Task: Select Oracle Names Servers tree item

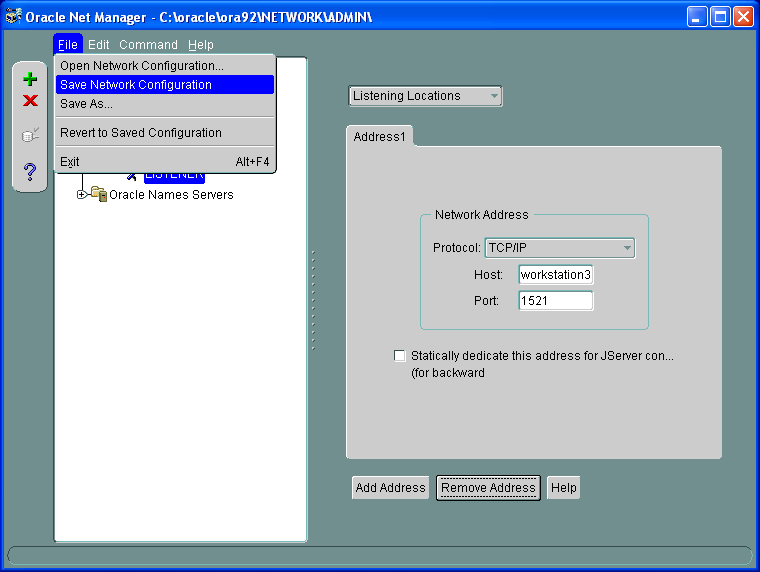Action: tap(171, 194)
